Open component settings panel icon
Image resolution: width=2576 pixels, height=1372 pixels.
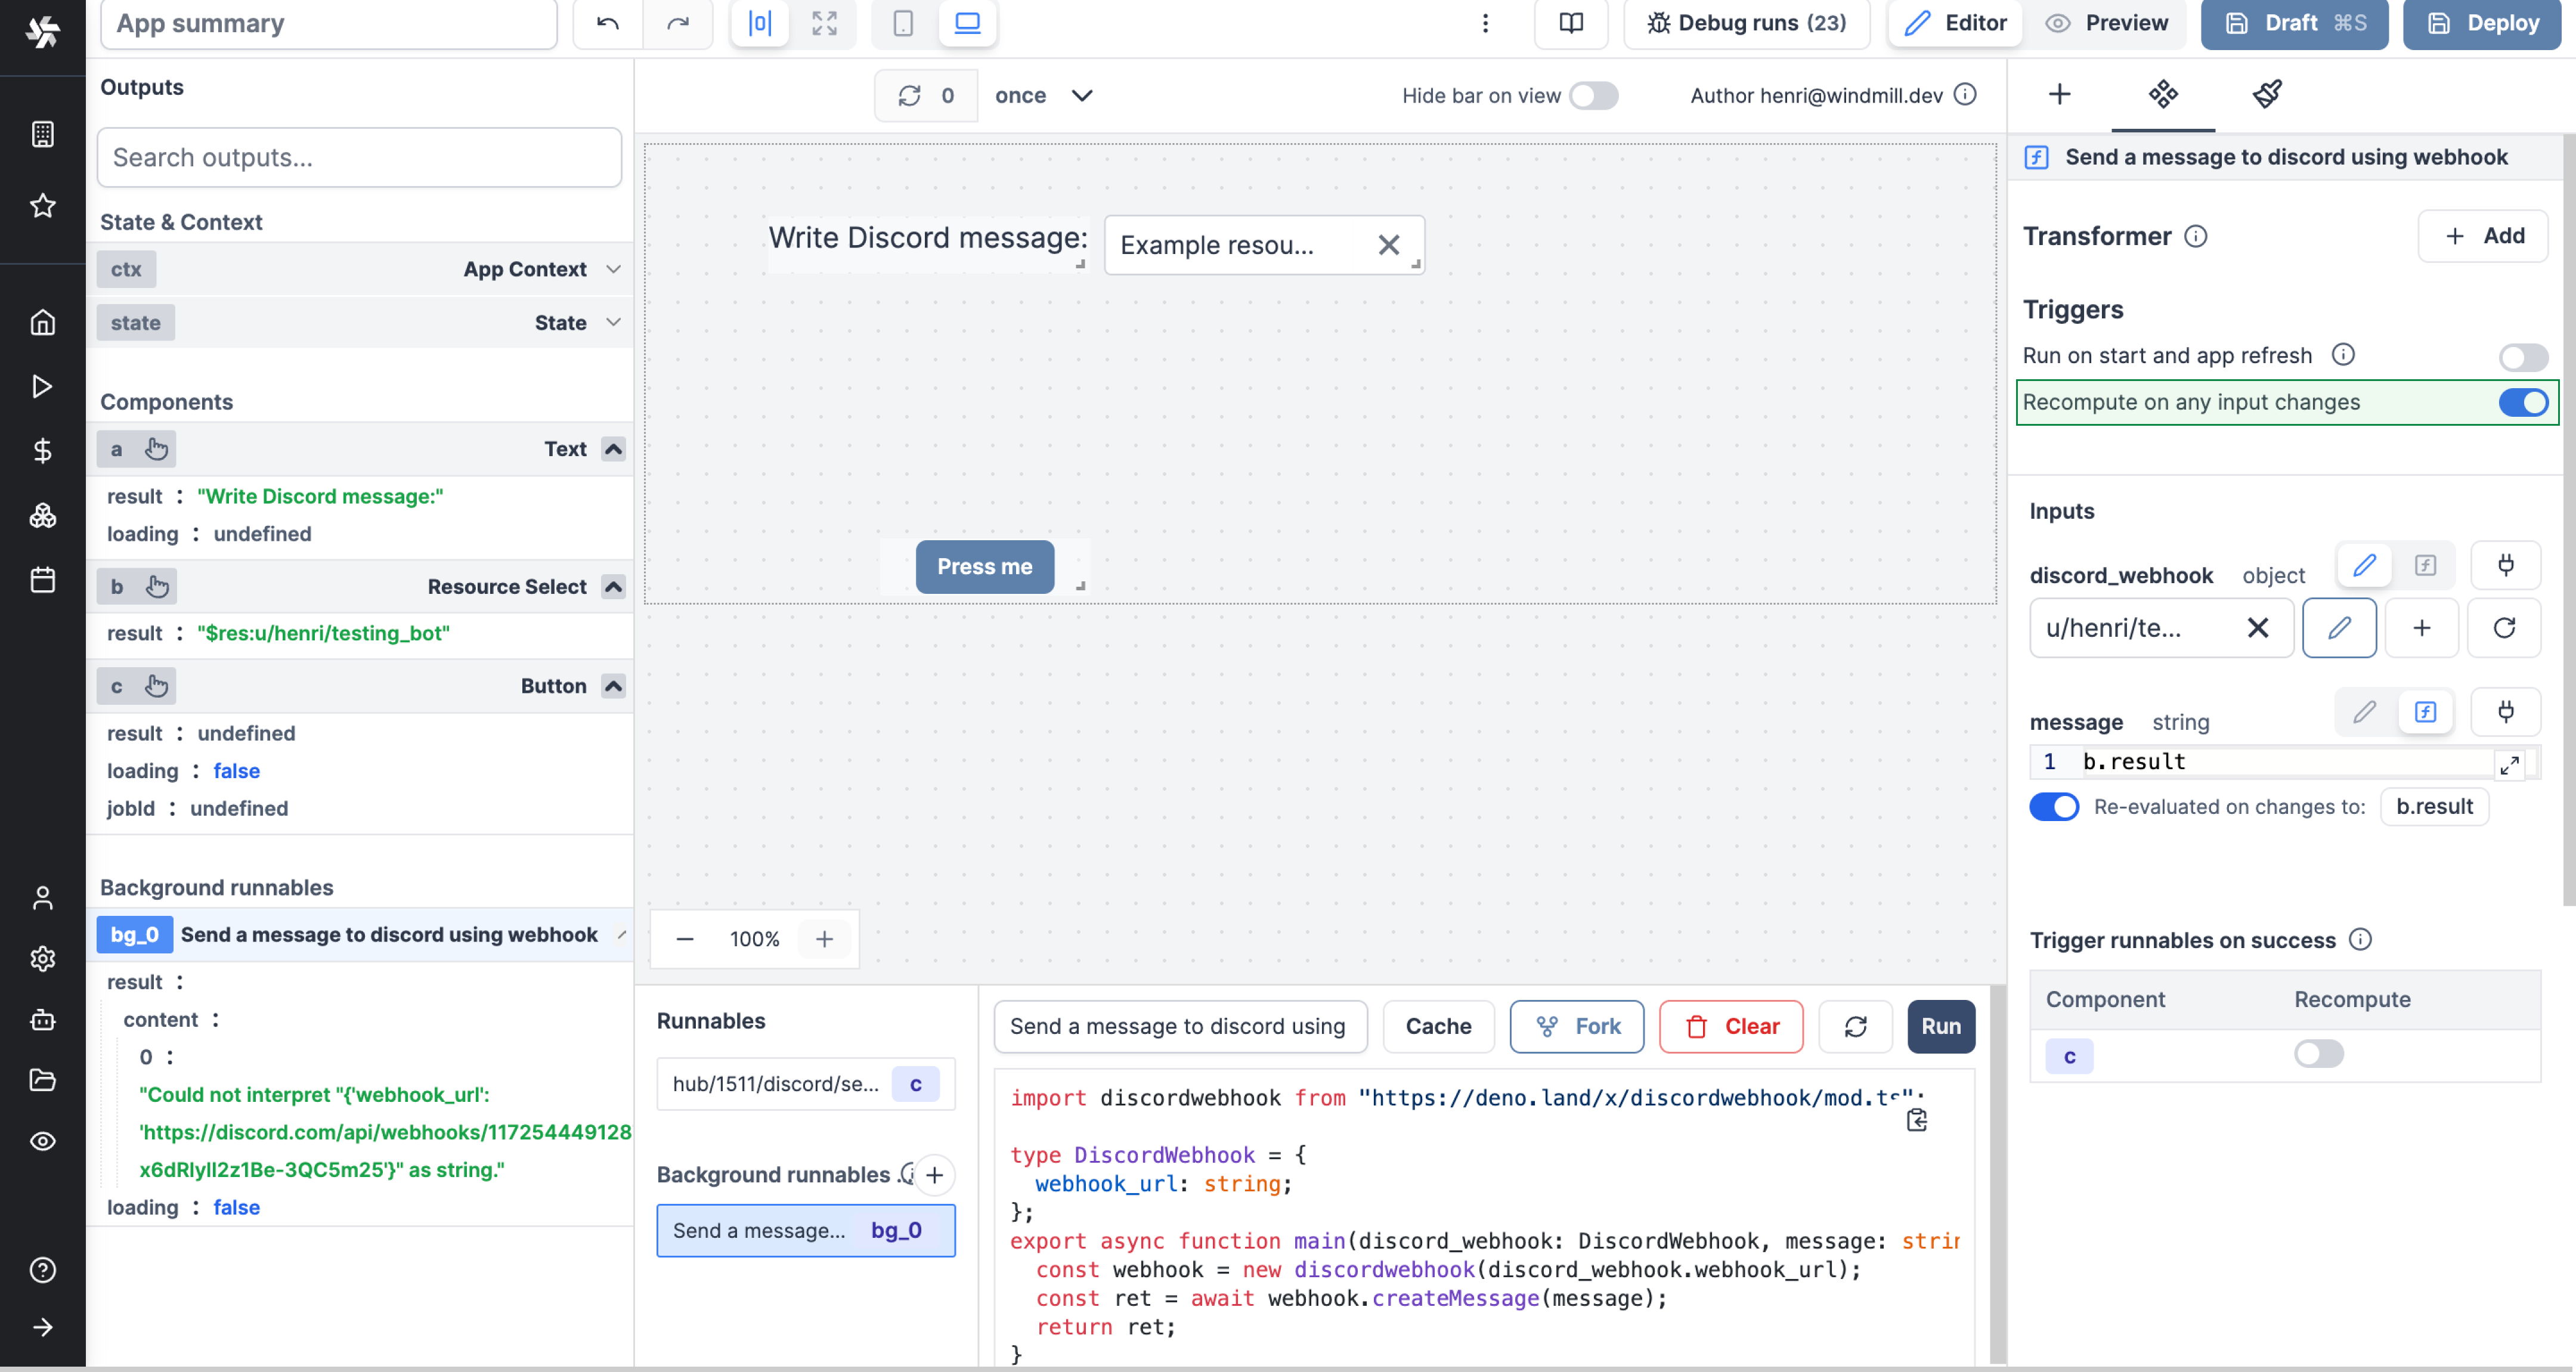click(x=2162, y=94)
